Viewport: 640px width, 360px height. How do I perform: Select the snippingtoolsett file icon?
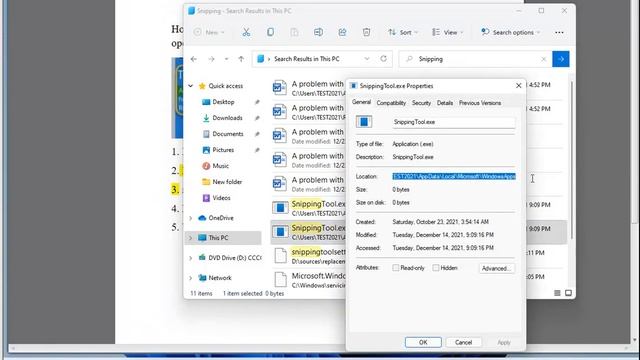click(280, 256)
